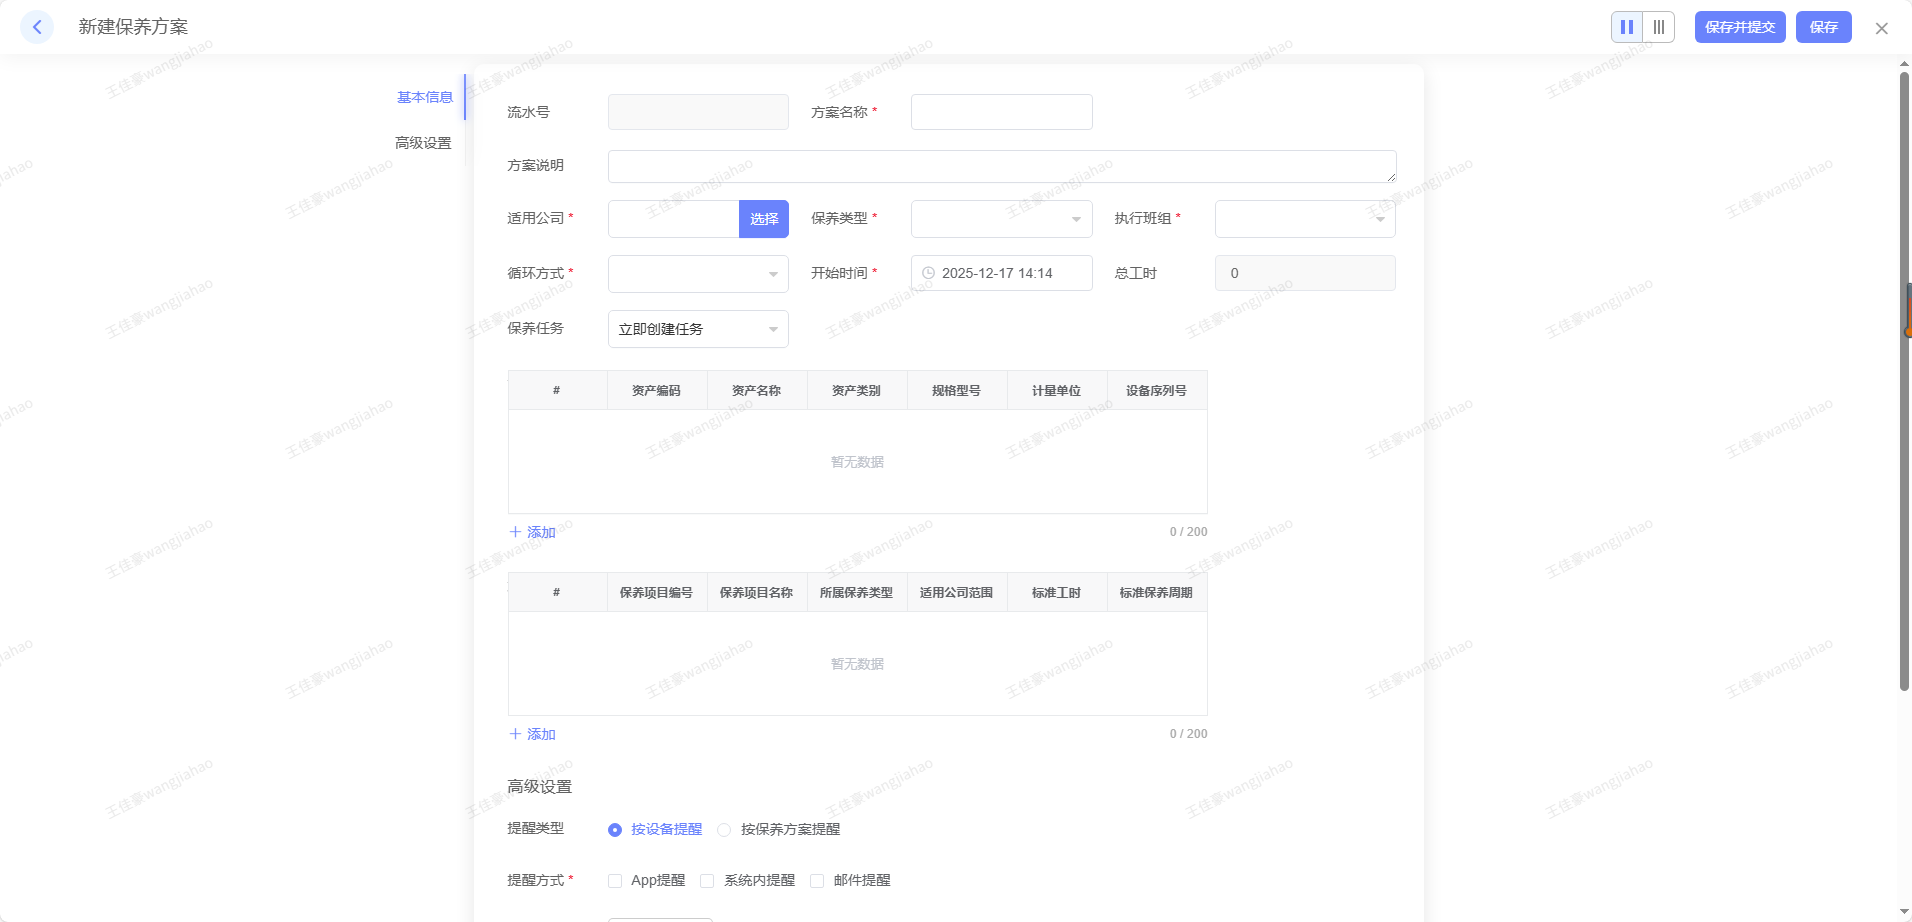Open the 保养类型 dropdown
This screenshot has width=1912, height=922.
coord(1000,219)
